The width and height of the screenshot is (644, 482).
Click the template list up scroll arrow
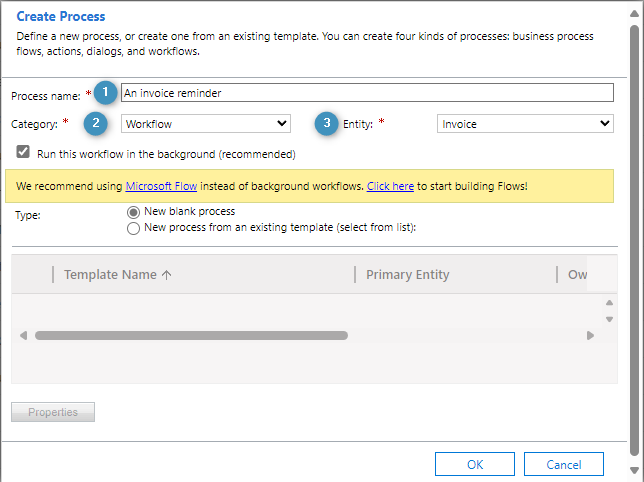point(610,303)
